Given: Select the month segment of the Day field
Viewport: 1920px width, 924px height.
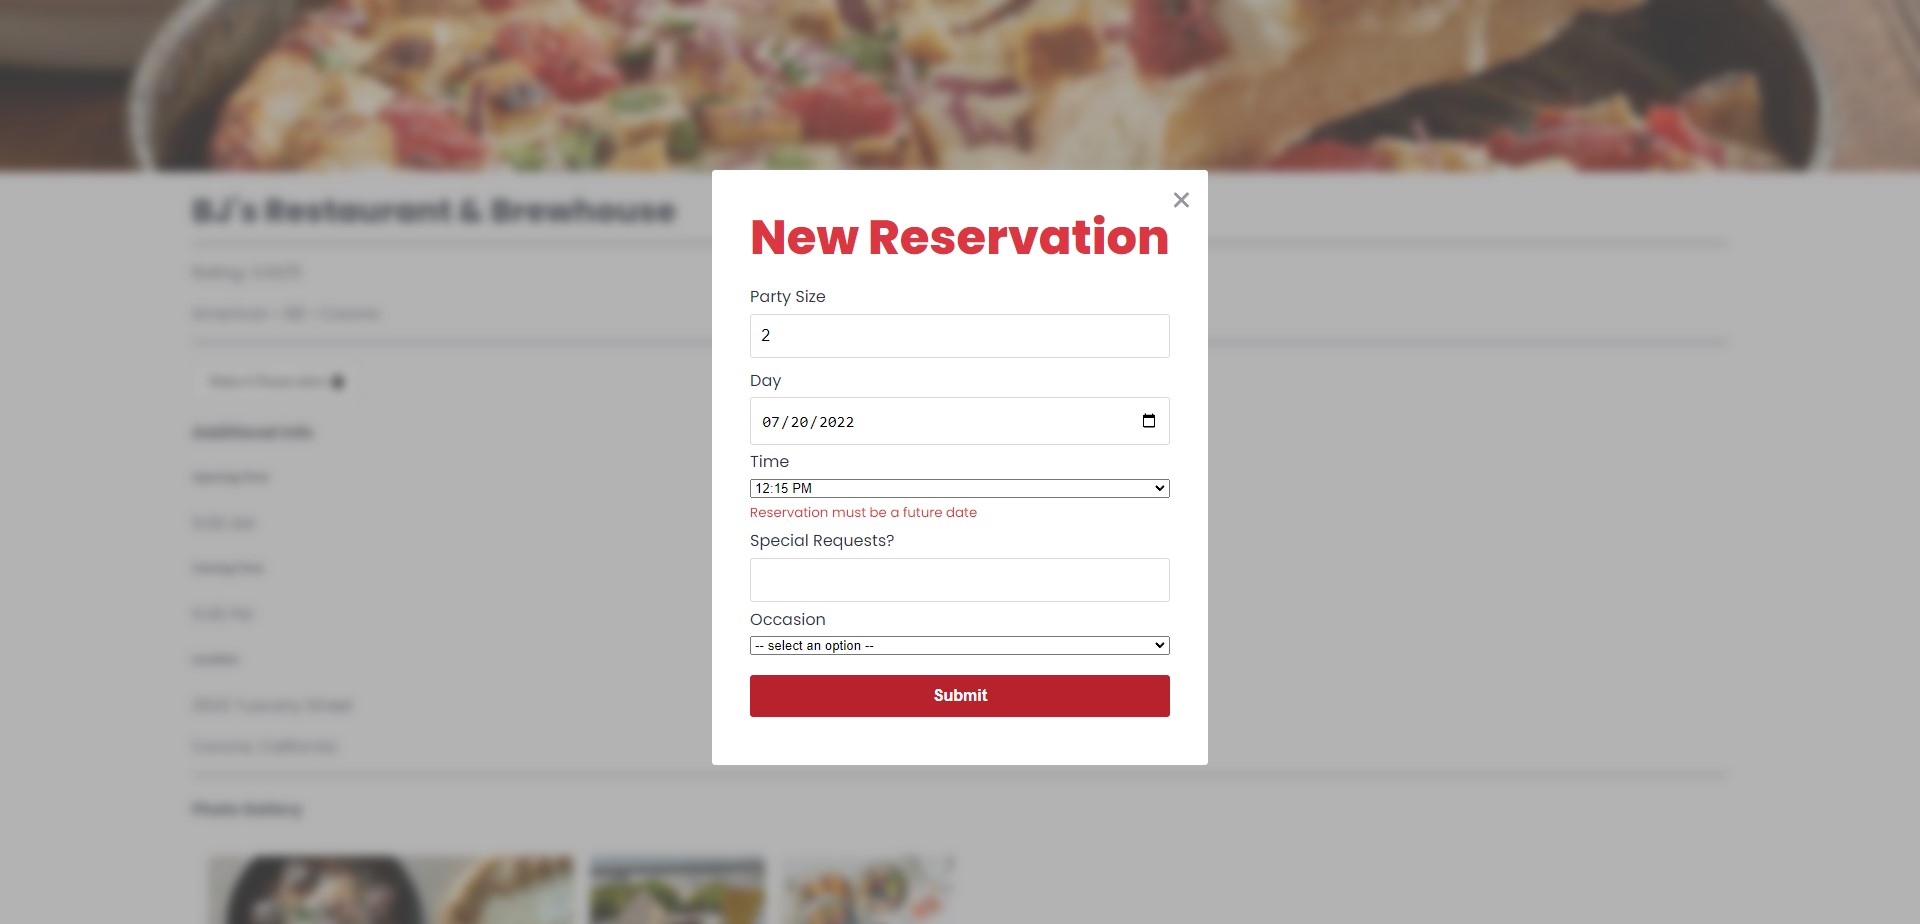Looking at the screenshot, I should pyautogui.click(x=772, y=421).
